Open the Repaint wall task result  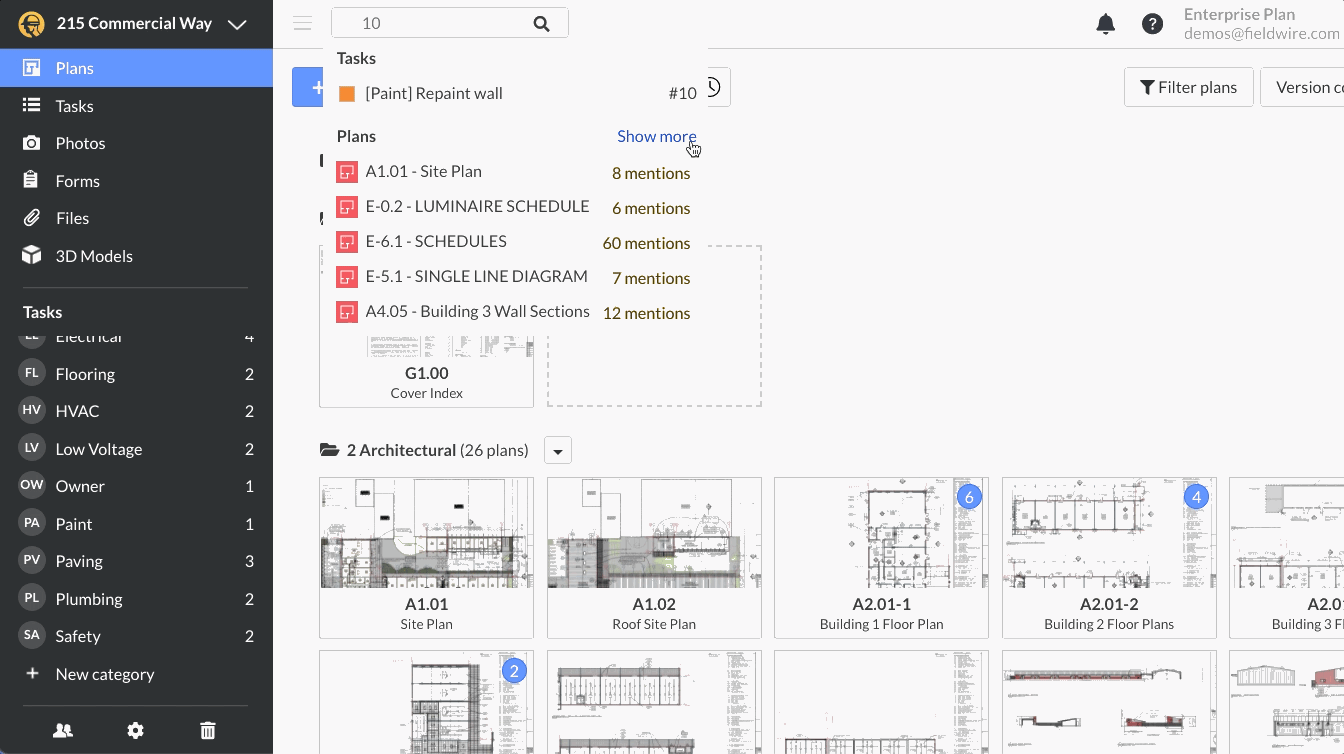click(x=517, y=93)
